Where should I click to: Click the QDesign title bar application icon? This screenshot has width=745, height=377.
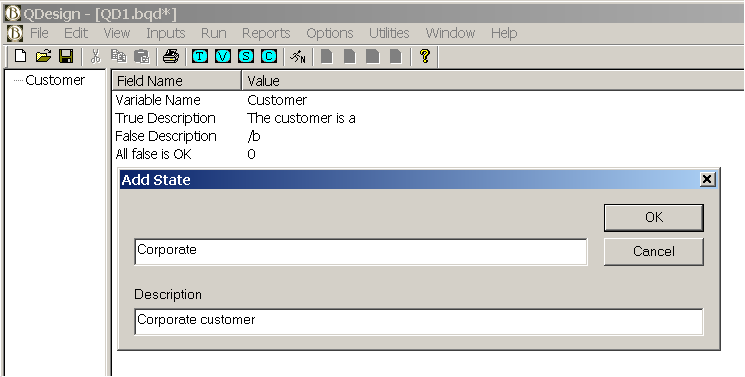(x=13, y=13)
